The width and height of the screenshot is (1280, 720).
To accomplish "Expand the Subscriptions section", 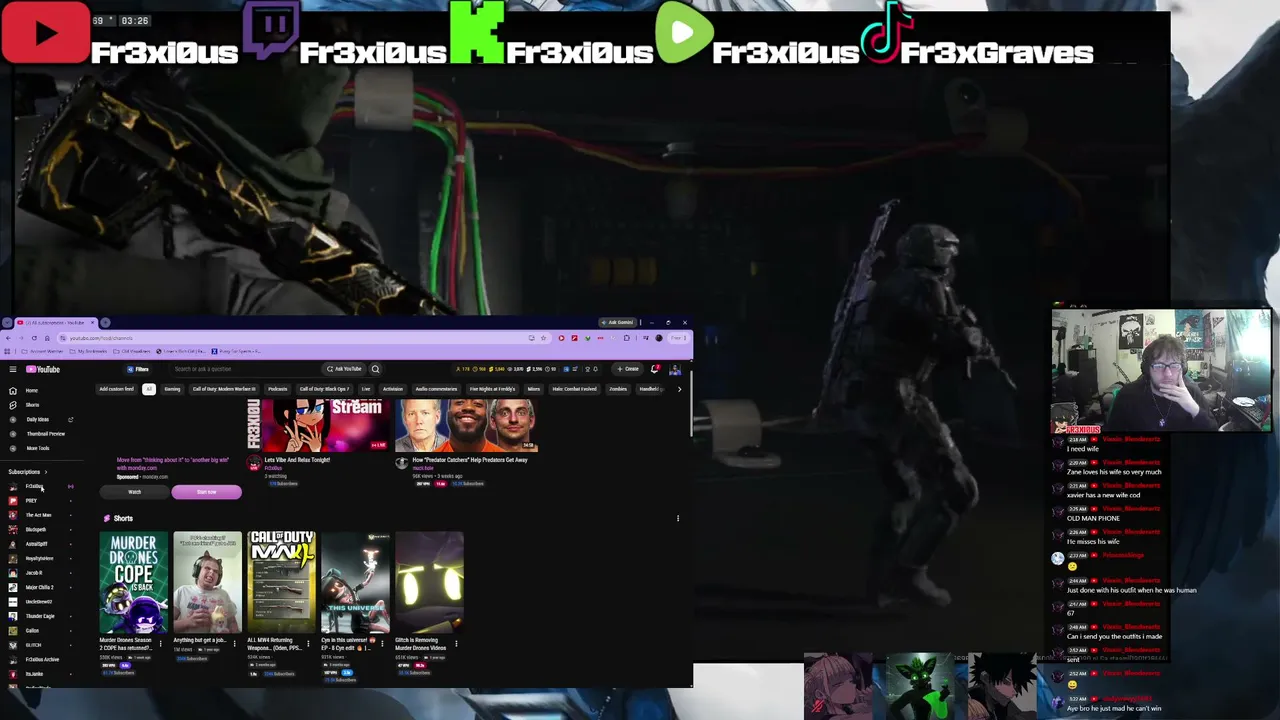I will (28, 472).
